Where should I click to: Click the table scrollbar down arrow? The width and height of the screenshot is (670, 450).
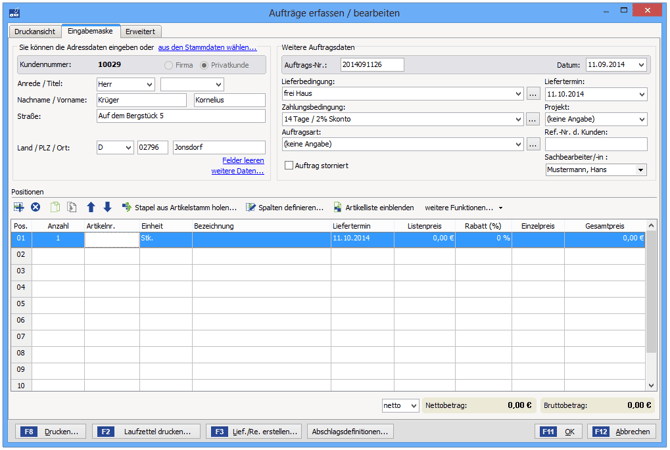(x=651, y=385)
